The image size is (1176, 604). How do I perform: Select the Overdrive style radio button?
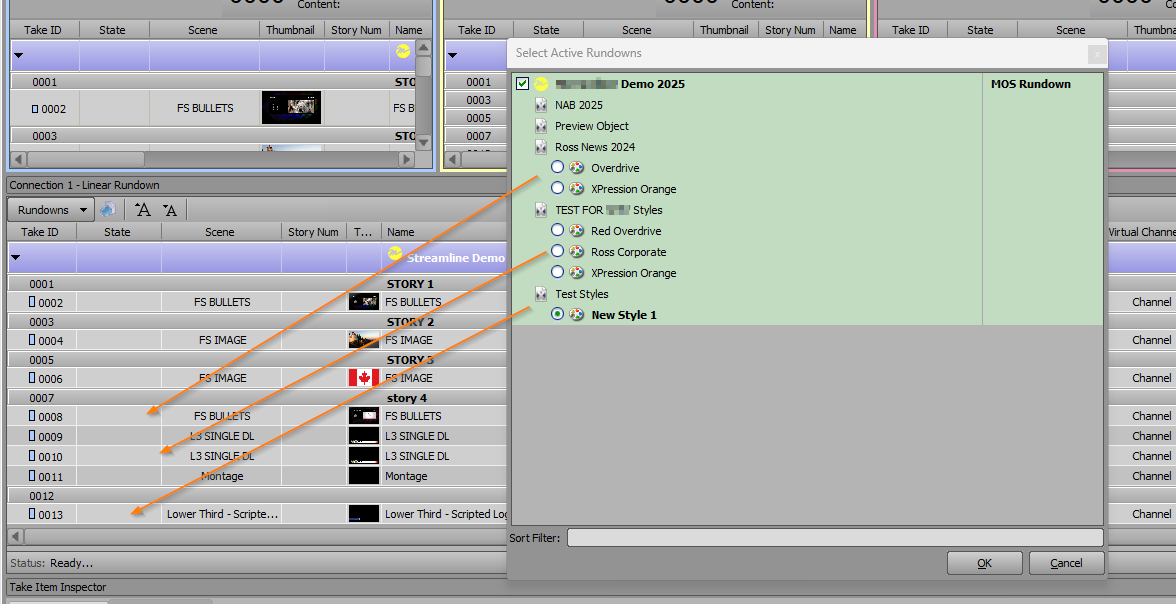557,167
